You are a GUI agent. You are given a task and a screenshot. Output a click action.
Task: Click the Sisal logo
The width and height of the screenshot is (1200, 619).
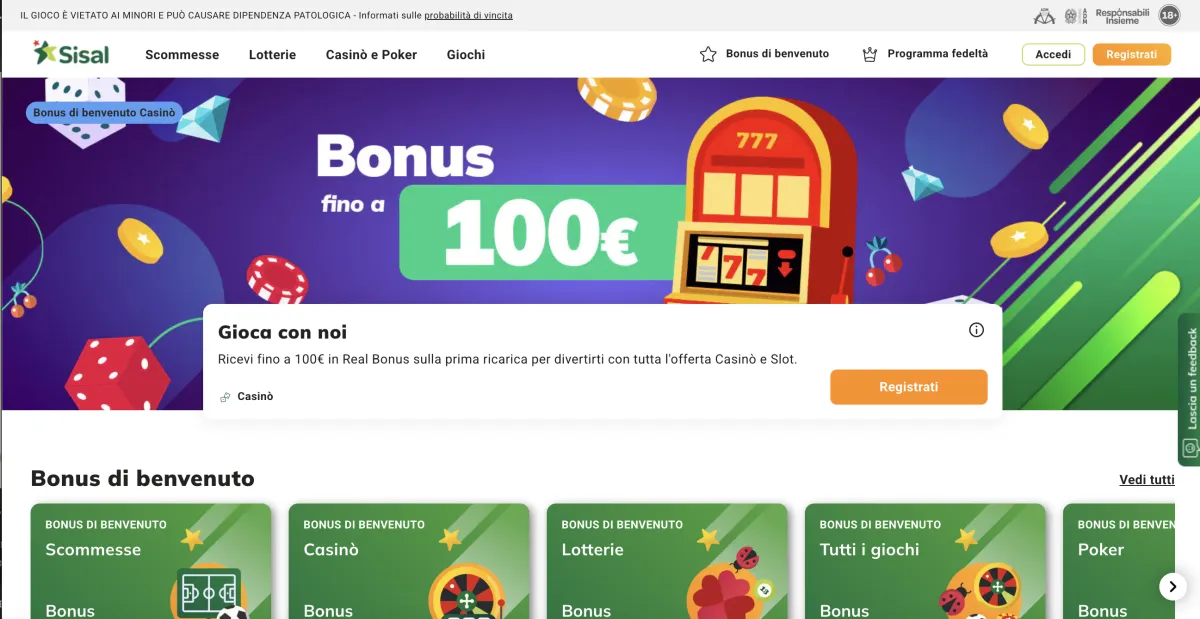(70, 54)
